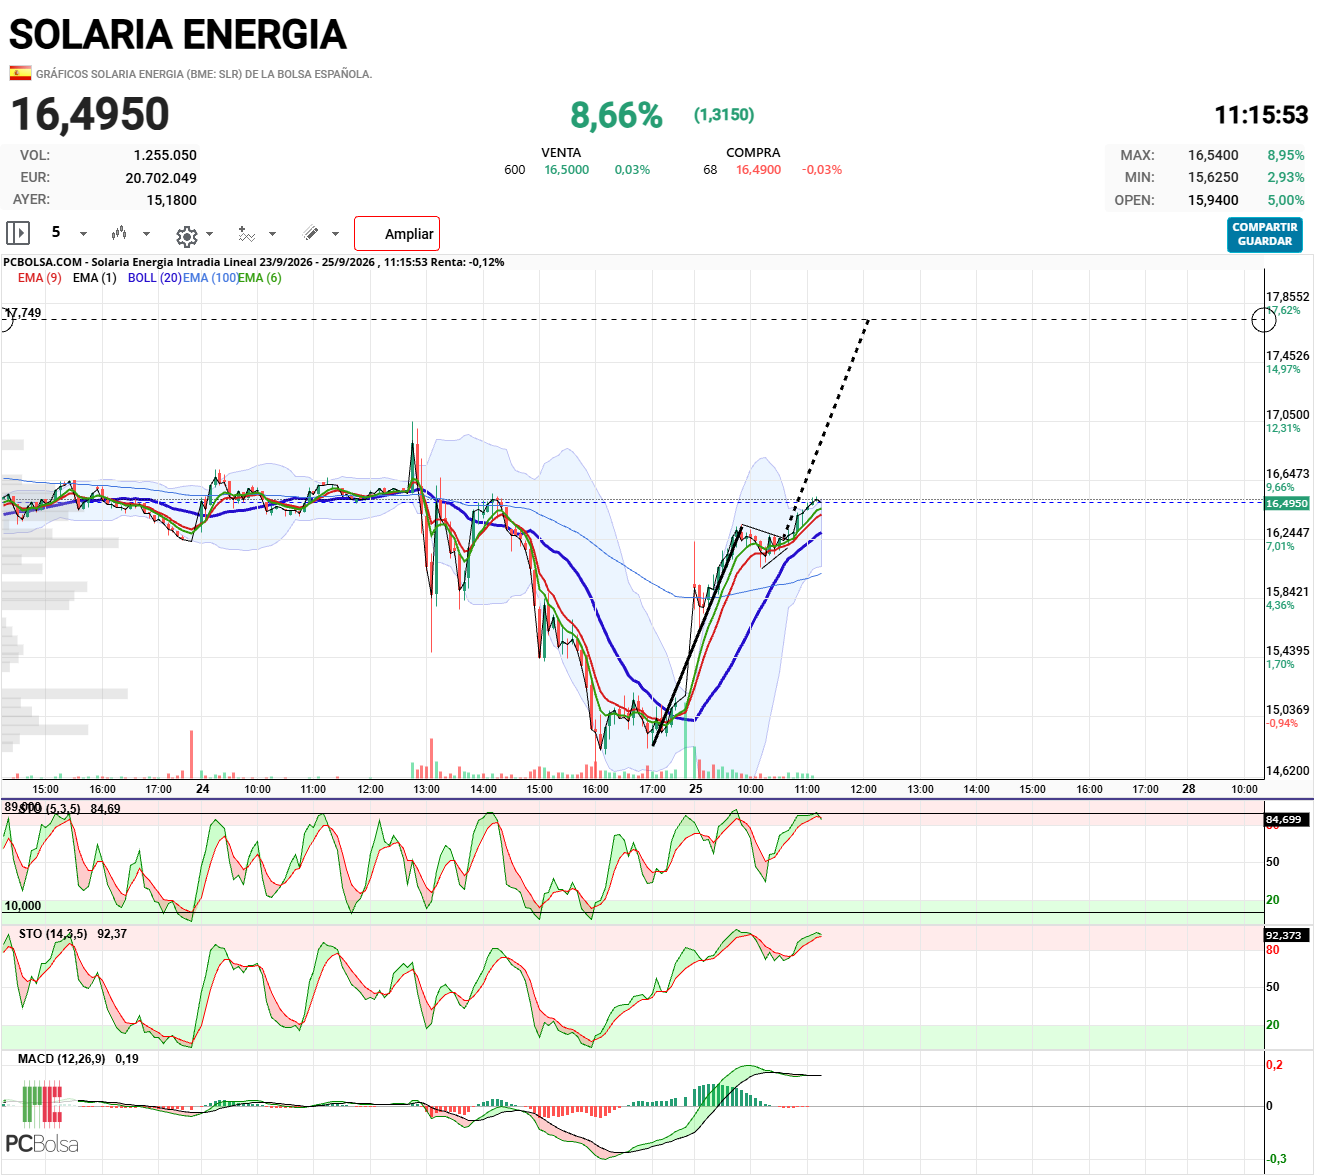
Task: Click the AYER value 15,1800
Action: coord(172,200)
